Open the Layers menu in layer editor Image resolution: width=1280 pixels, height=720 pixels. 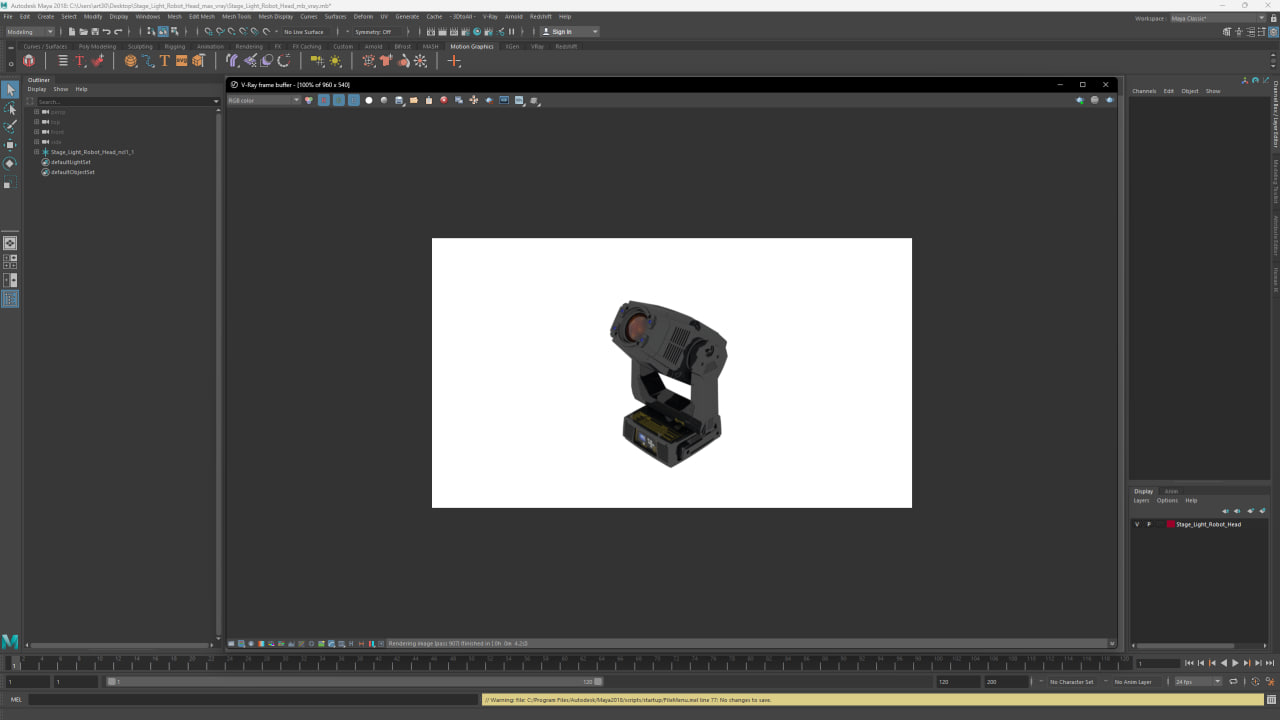[x=1141, y=500]
